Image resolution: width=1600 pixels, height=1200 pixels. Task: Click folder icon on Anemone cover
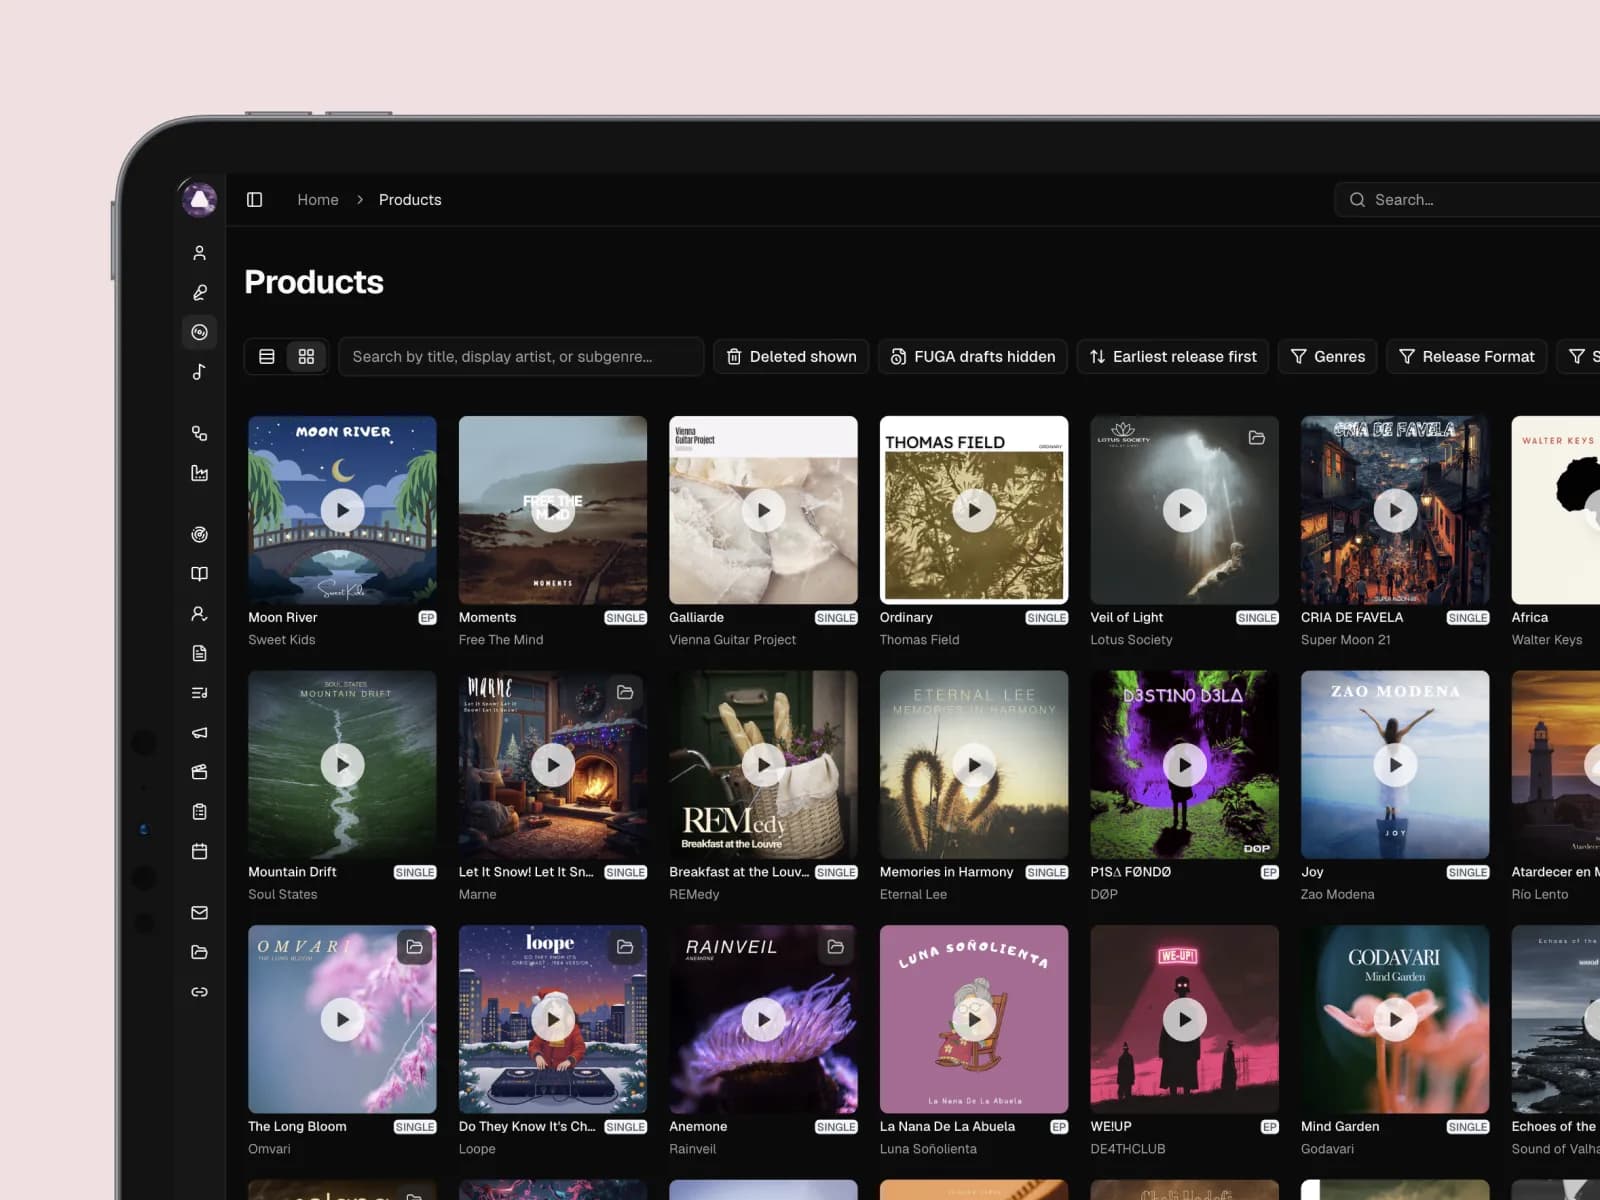click(835, 947)
